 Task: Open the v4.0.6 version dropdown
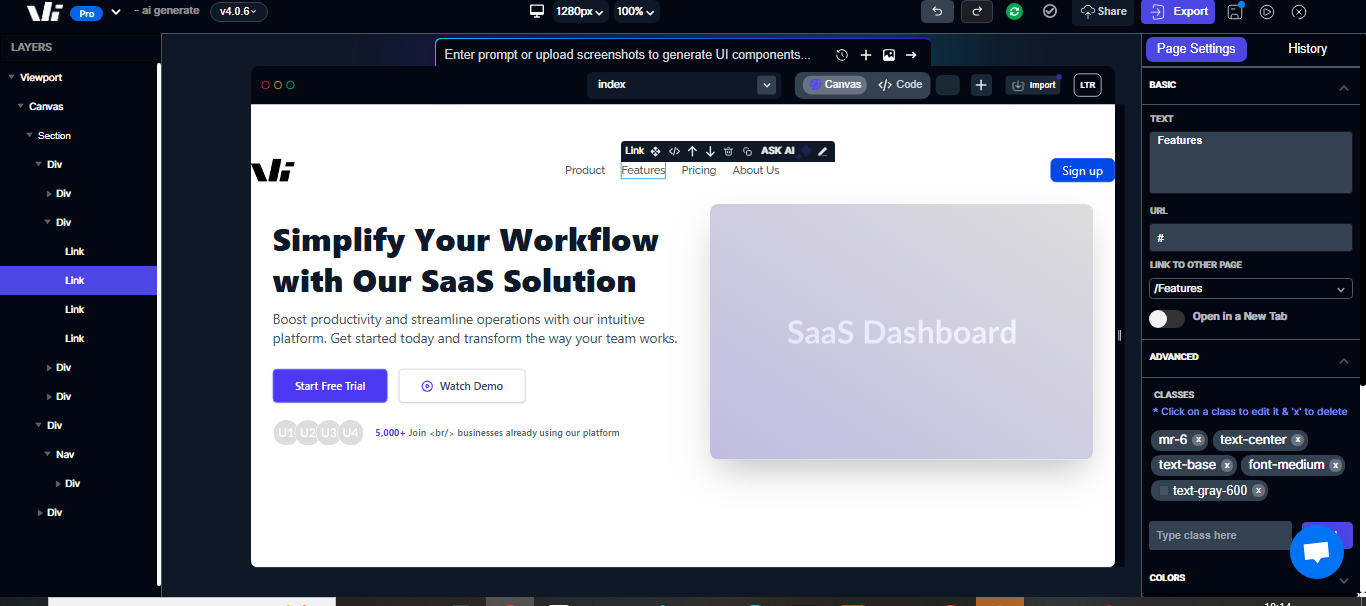pos(238,11)
